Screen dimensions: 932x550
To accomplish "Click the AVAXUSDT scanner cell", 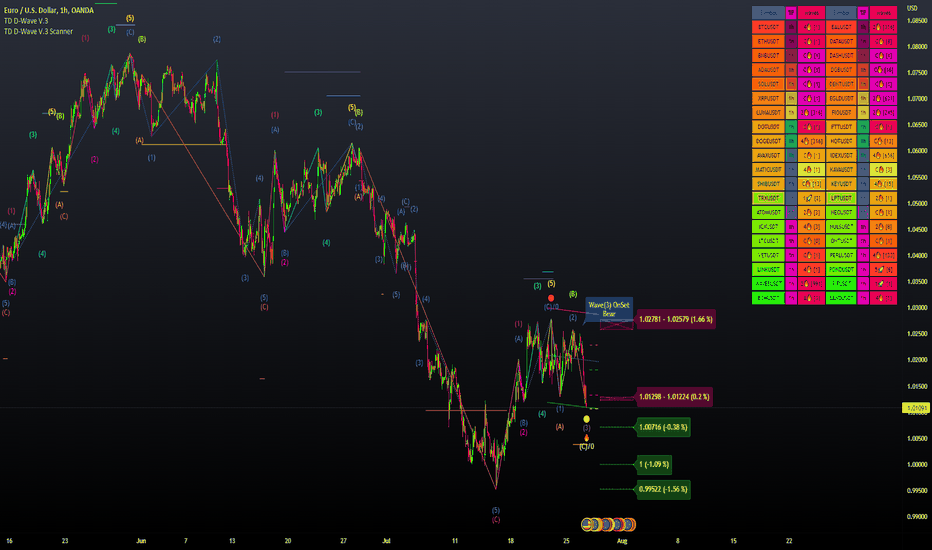I will (768, 155).
